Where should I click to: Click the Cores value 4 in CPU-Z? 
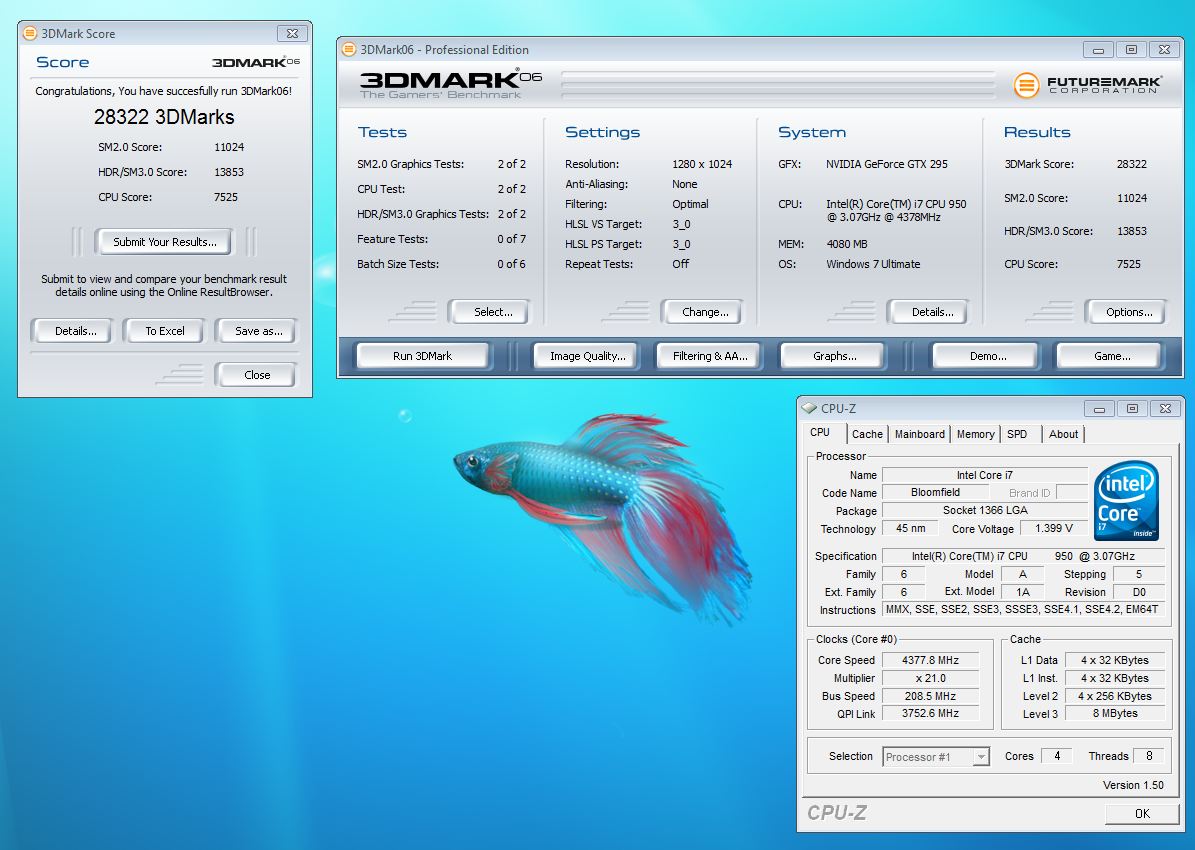coord(1057,756)
